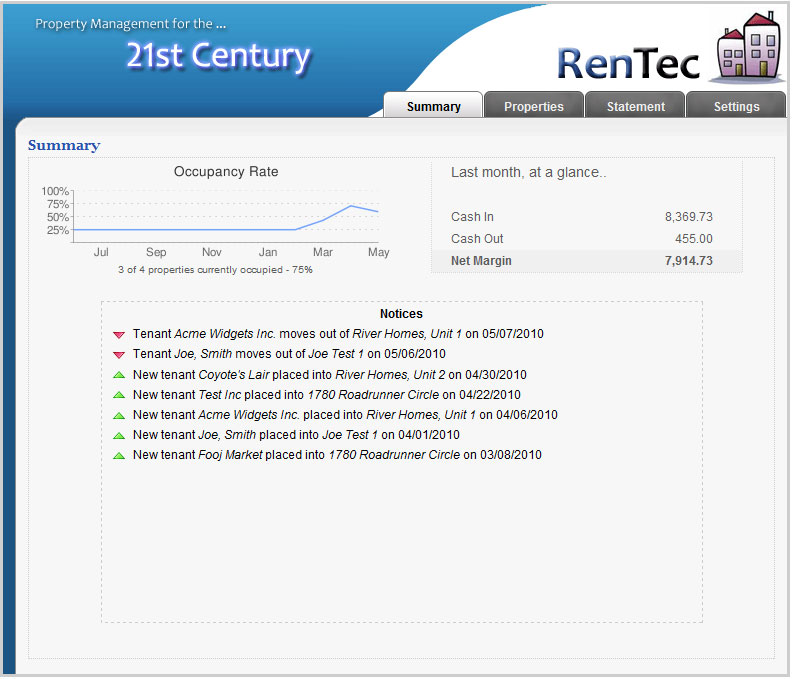This screenshot has height=679, width=793.
Task: Select the Net Margin row
Action: pos(587,261)
